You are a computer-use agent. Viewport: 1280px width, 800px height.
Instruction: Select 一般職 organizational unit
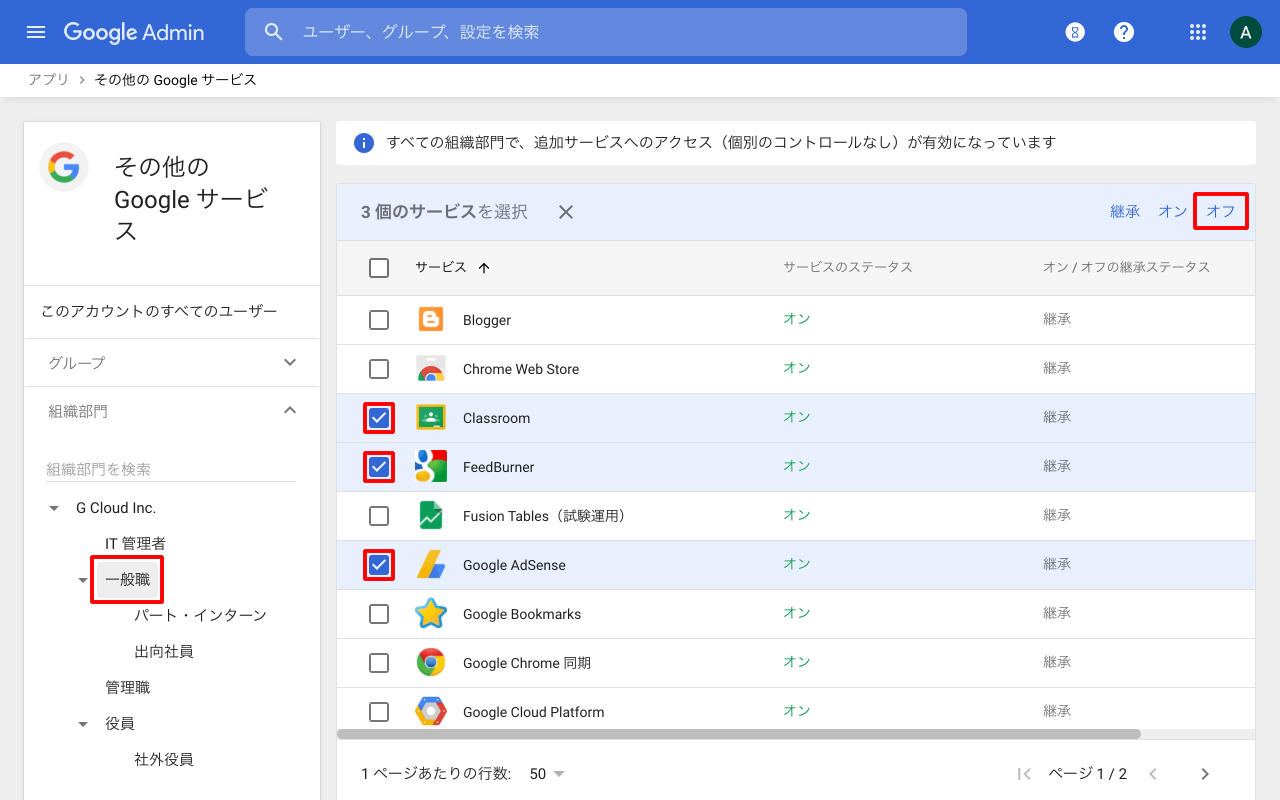point(128,580)
